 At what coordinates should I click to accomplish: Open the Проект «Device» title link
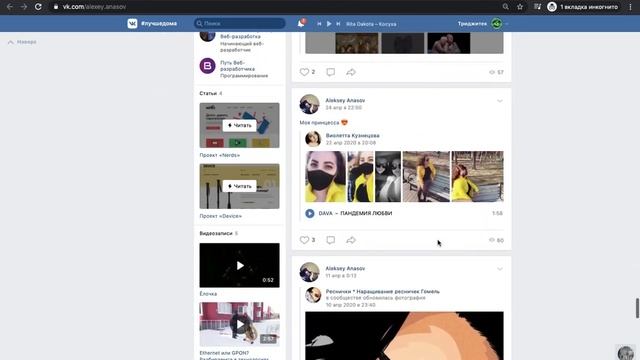click(220, 216)
